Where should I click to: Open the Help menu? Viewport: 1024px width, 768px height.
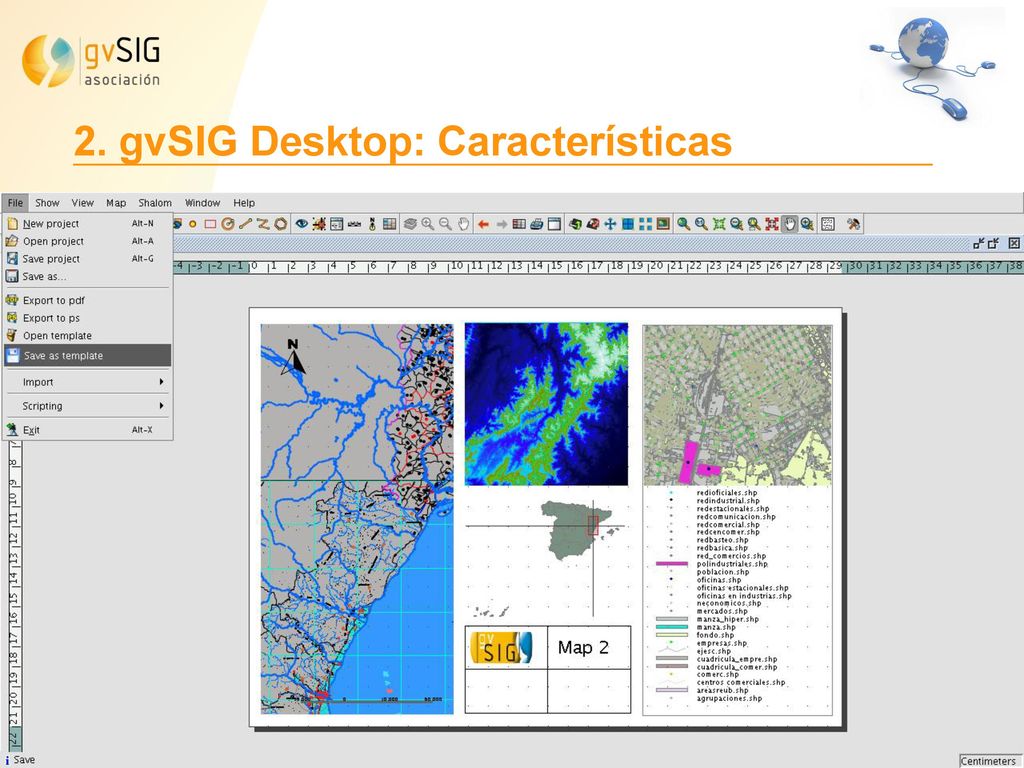[x=244, y=202]
